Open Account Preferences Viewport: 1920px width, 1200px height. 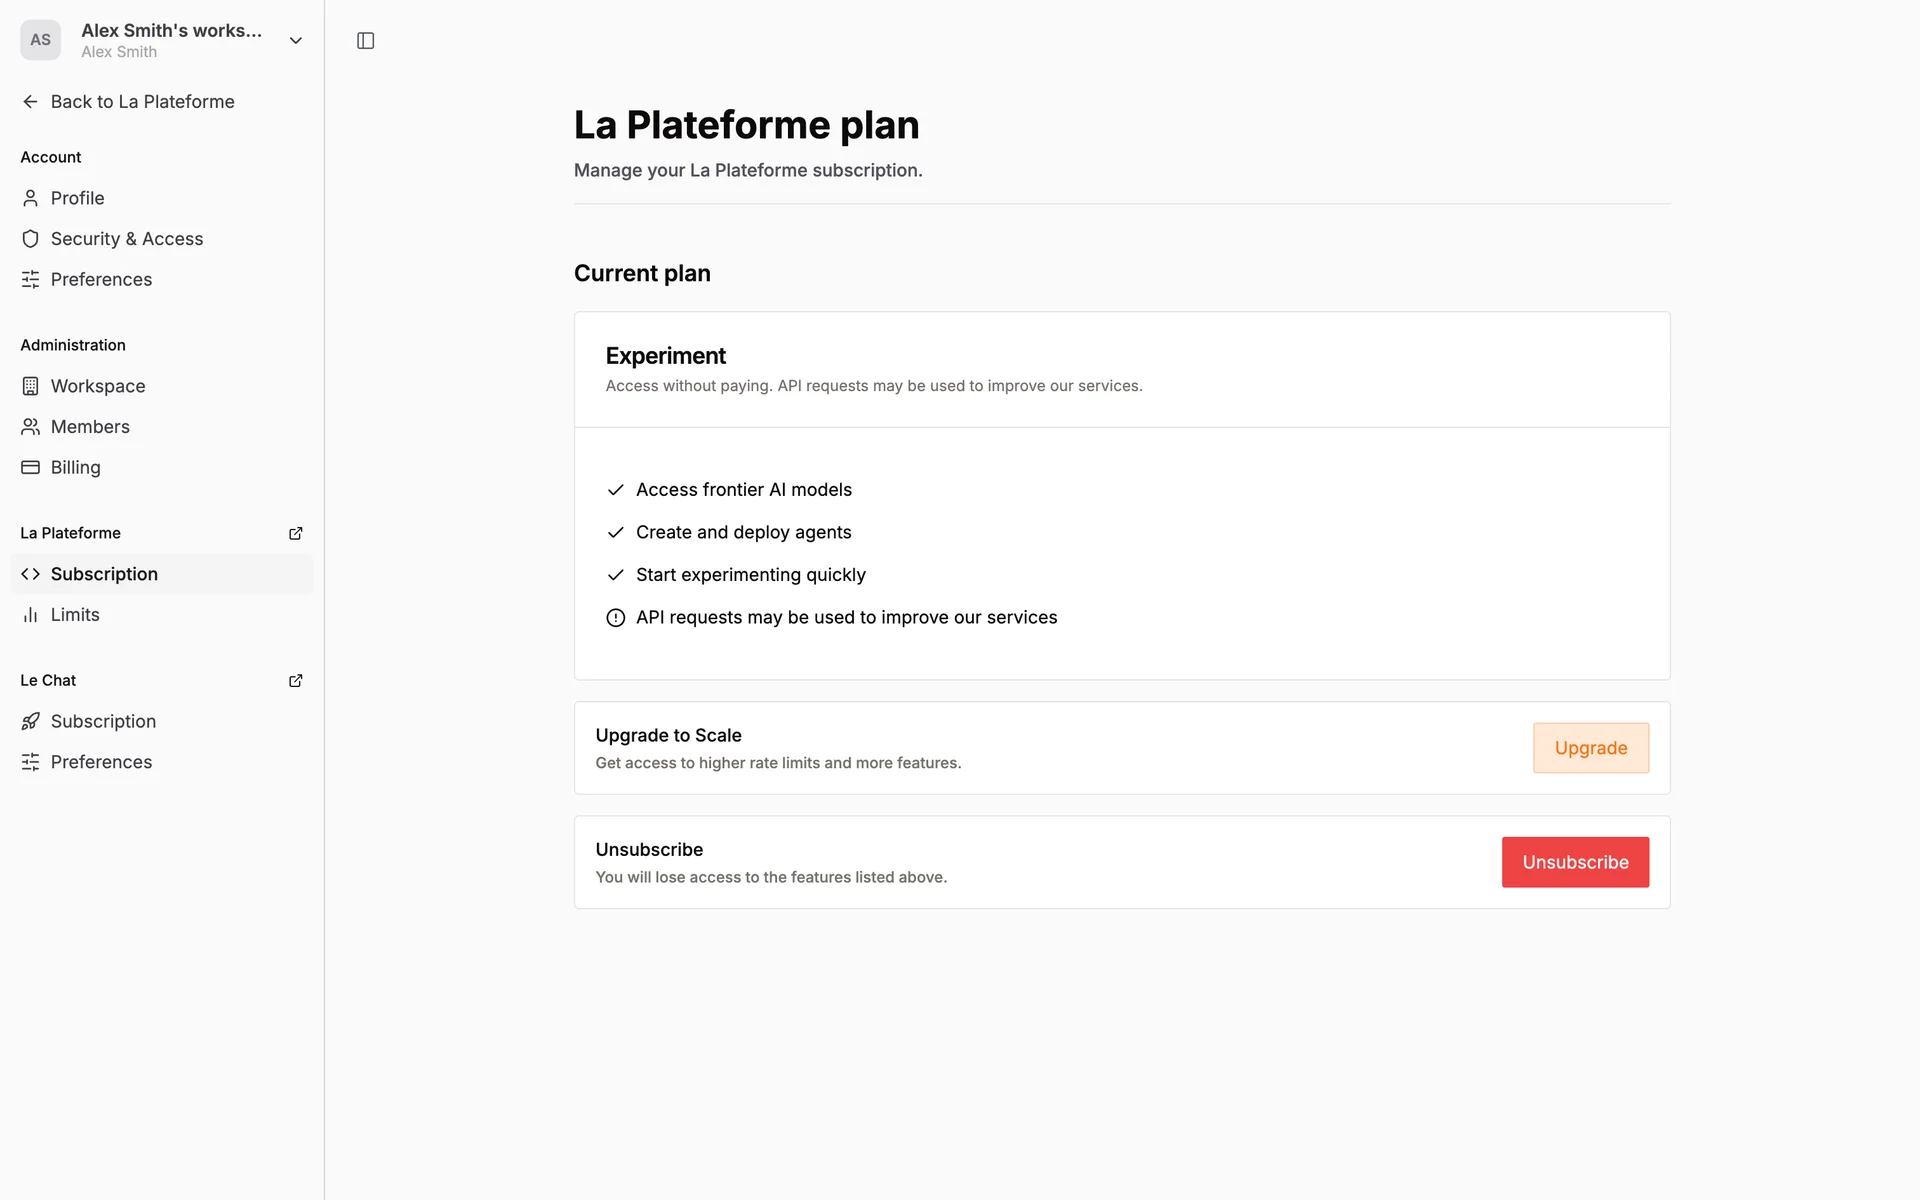(x=101, y=280)
